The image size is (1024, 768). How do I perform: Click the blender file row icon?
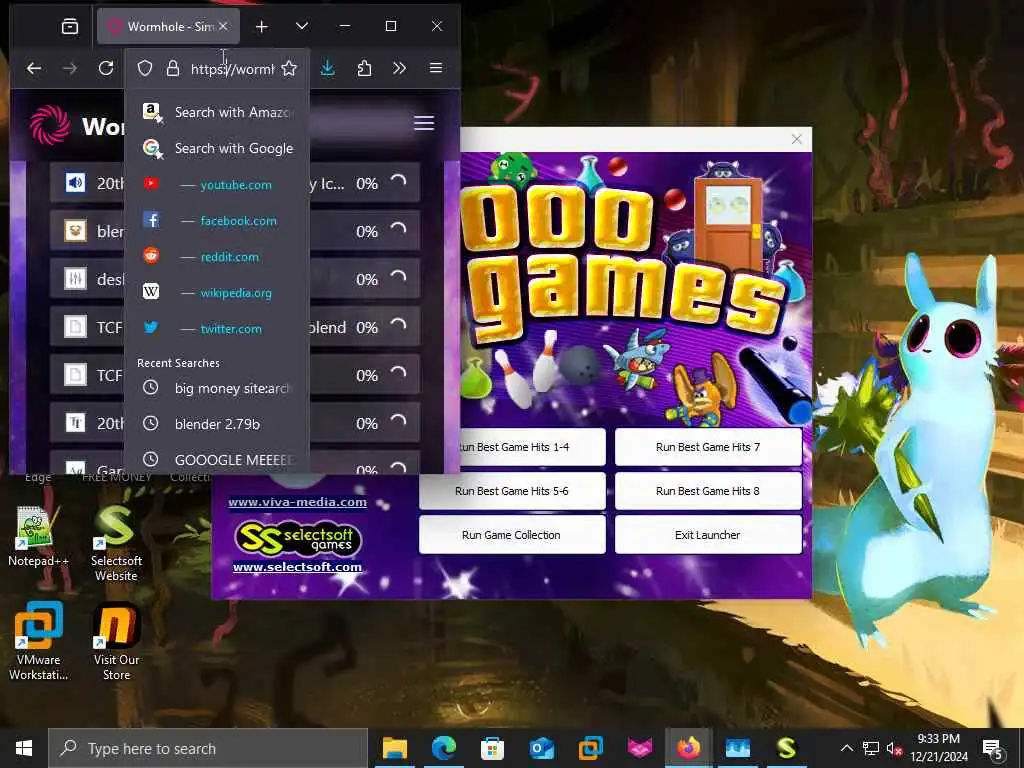(75, 231)
